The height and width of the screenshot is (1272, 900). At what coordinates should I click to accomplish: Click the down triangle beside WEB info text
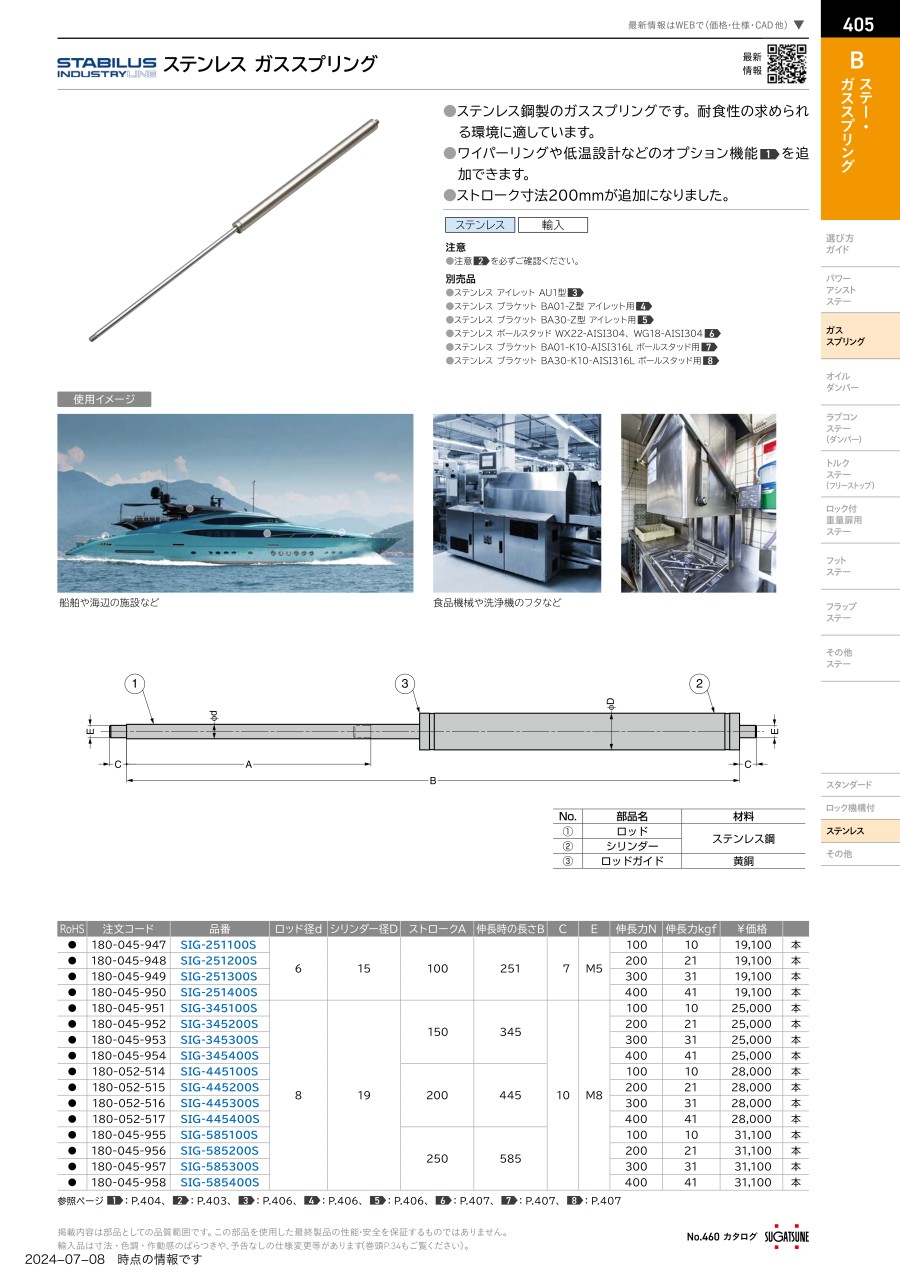[x=799, y=24]
